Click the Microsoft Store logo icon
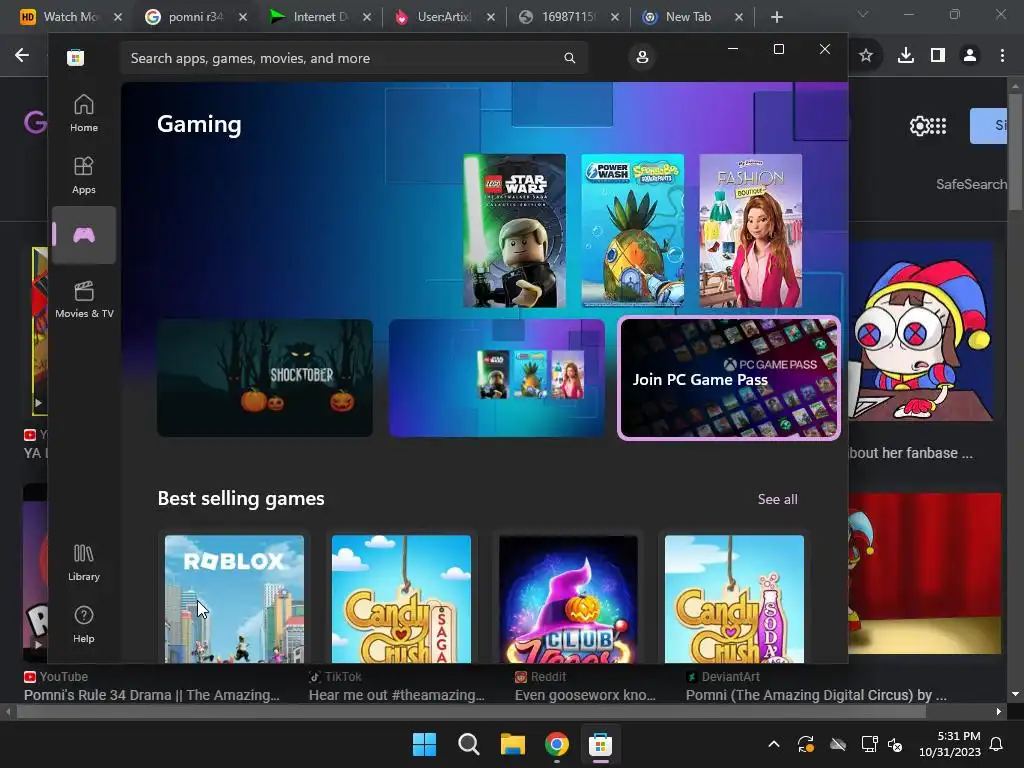This screenshot has height=768, width=1024. (75, 57)
